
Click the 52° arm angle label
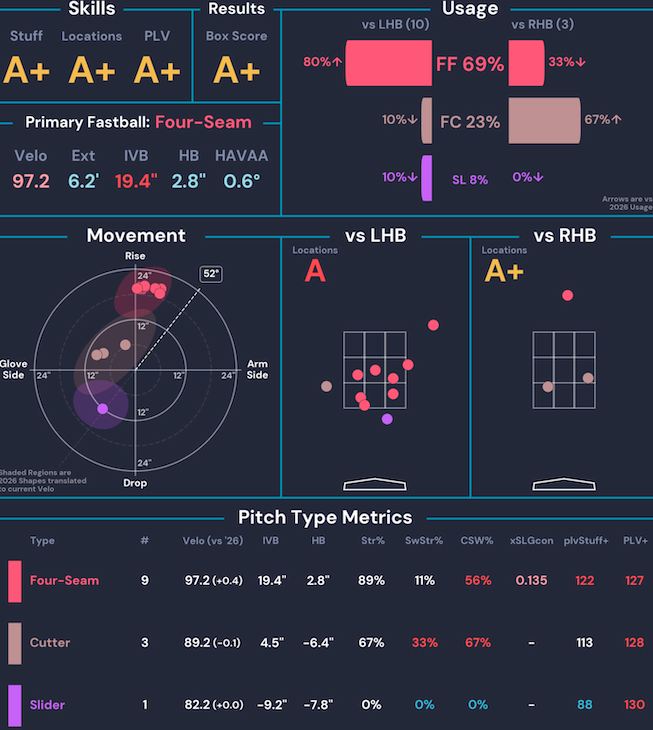[x=211, y=273]
